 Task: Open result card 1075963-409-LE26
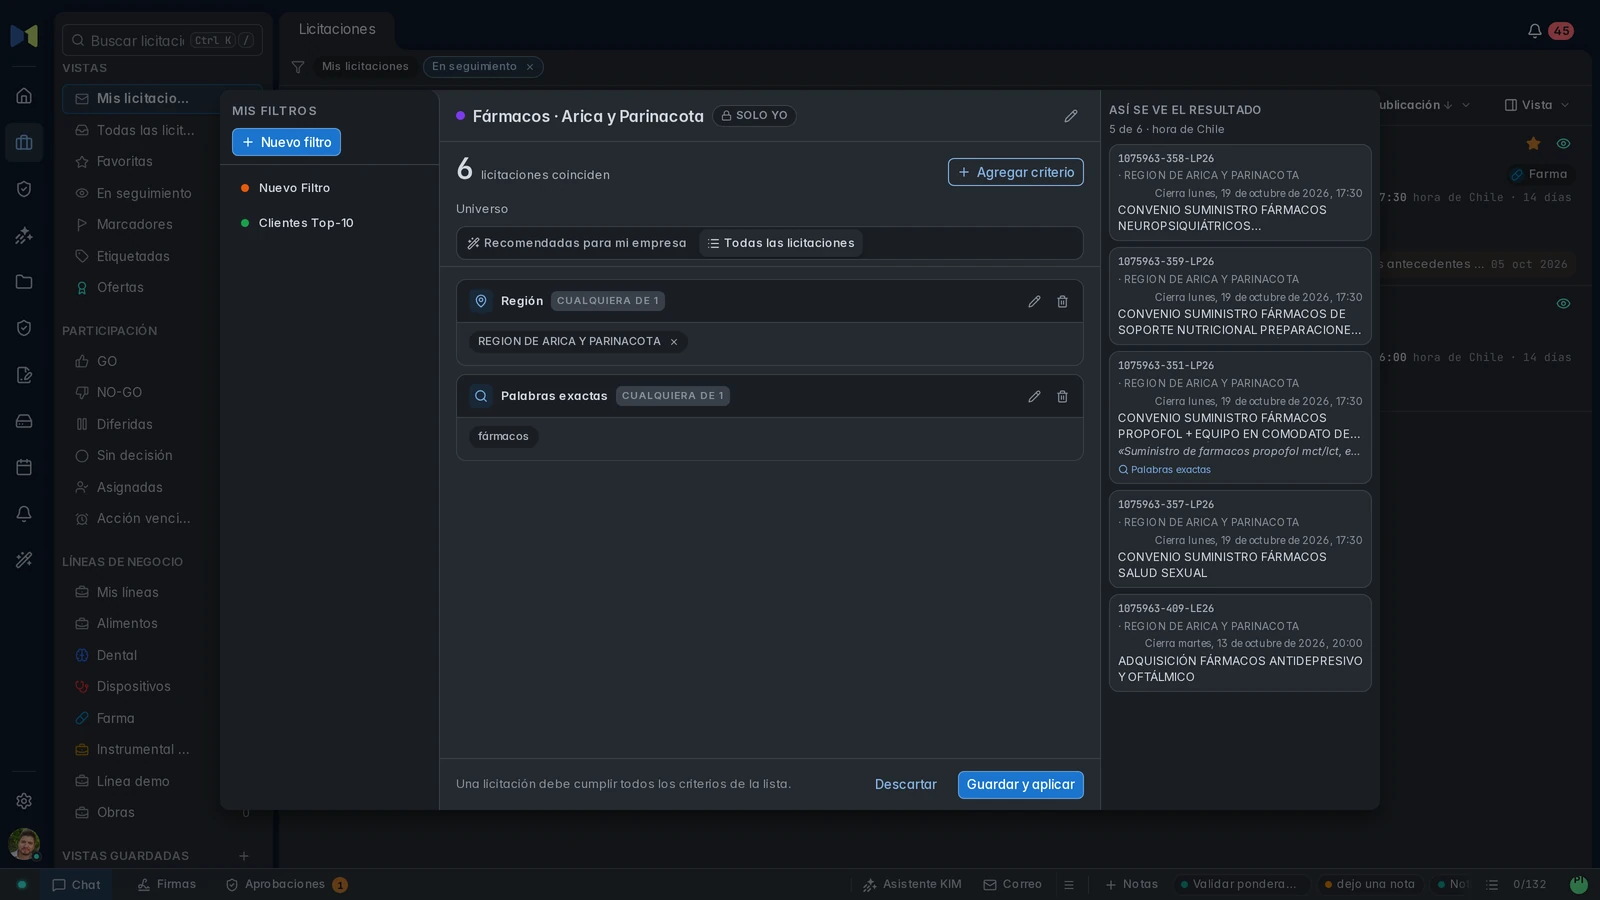[1240, 643]
